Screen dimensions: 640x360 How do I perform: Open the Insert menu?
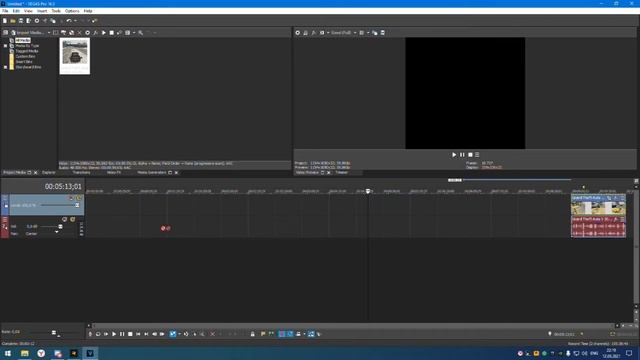click(42, 11)
